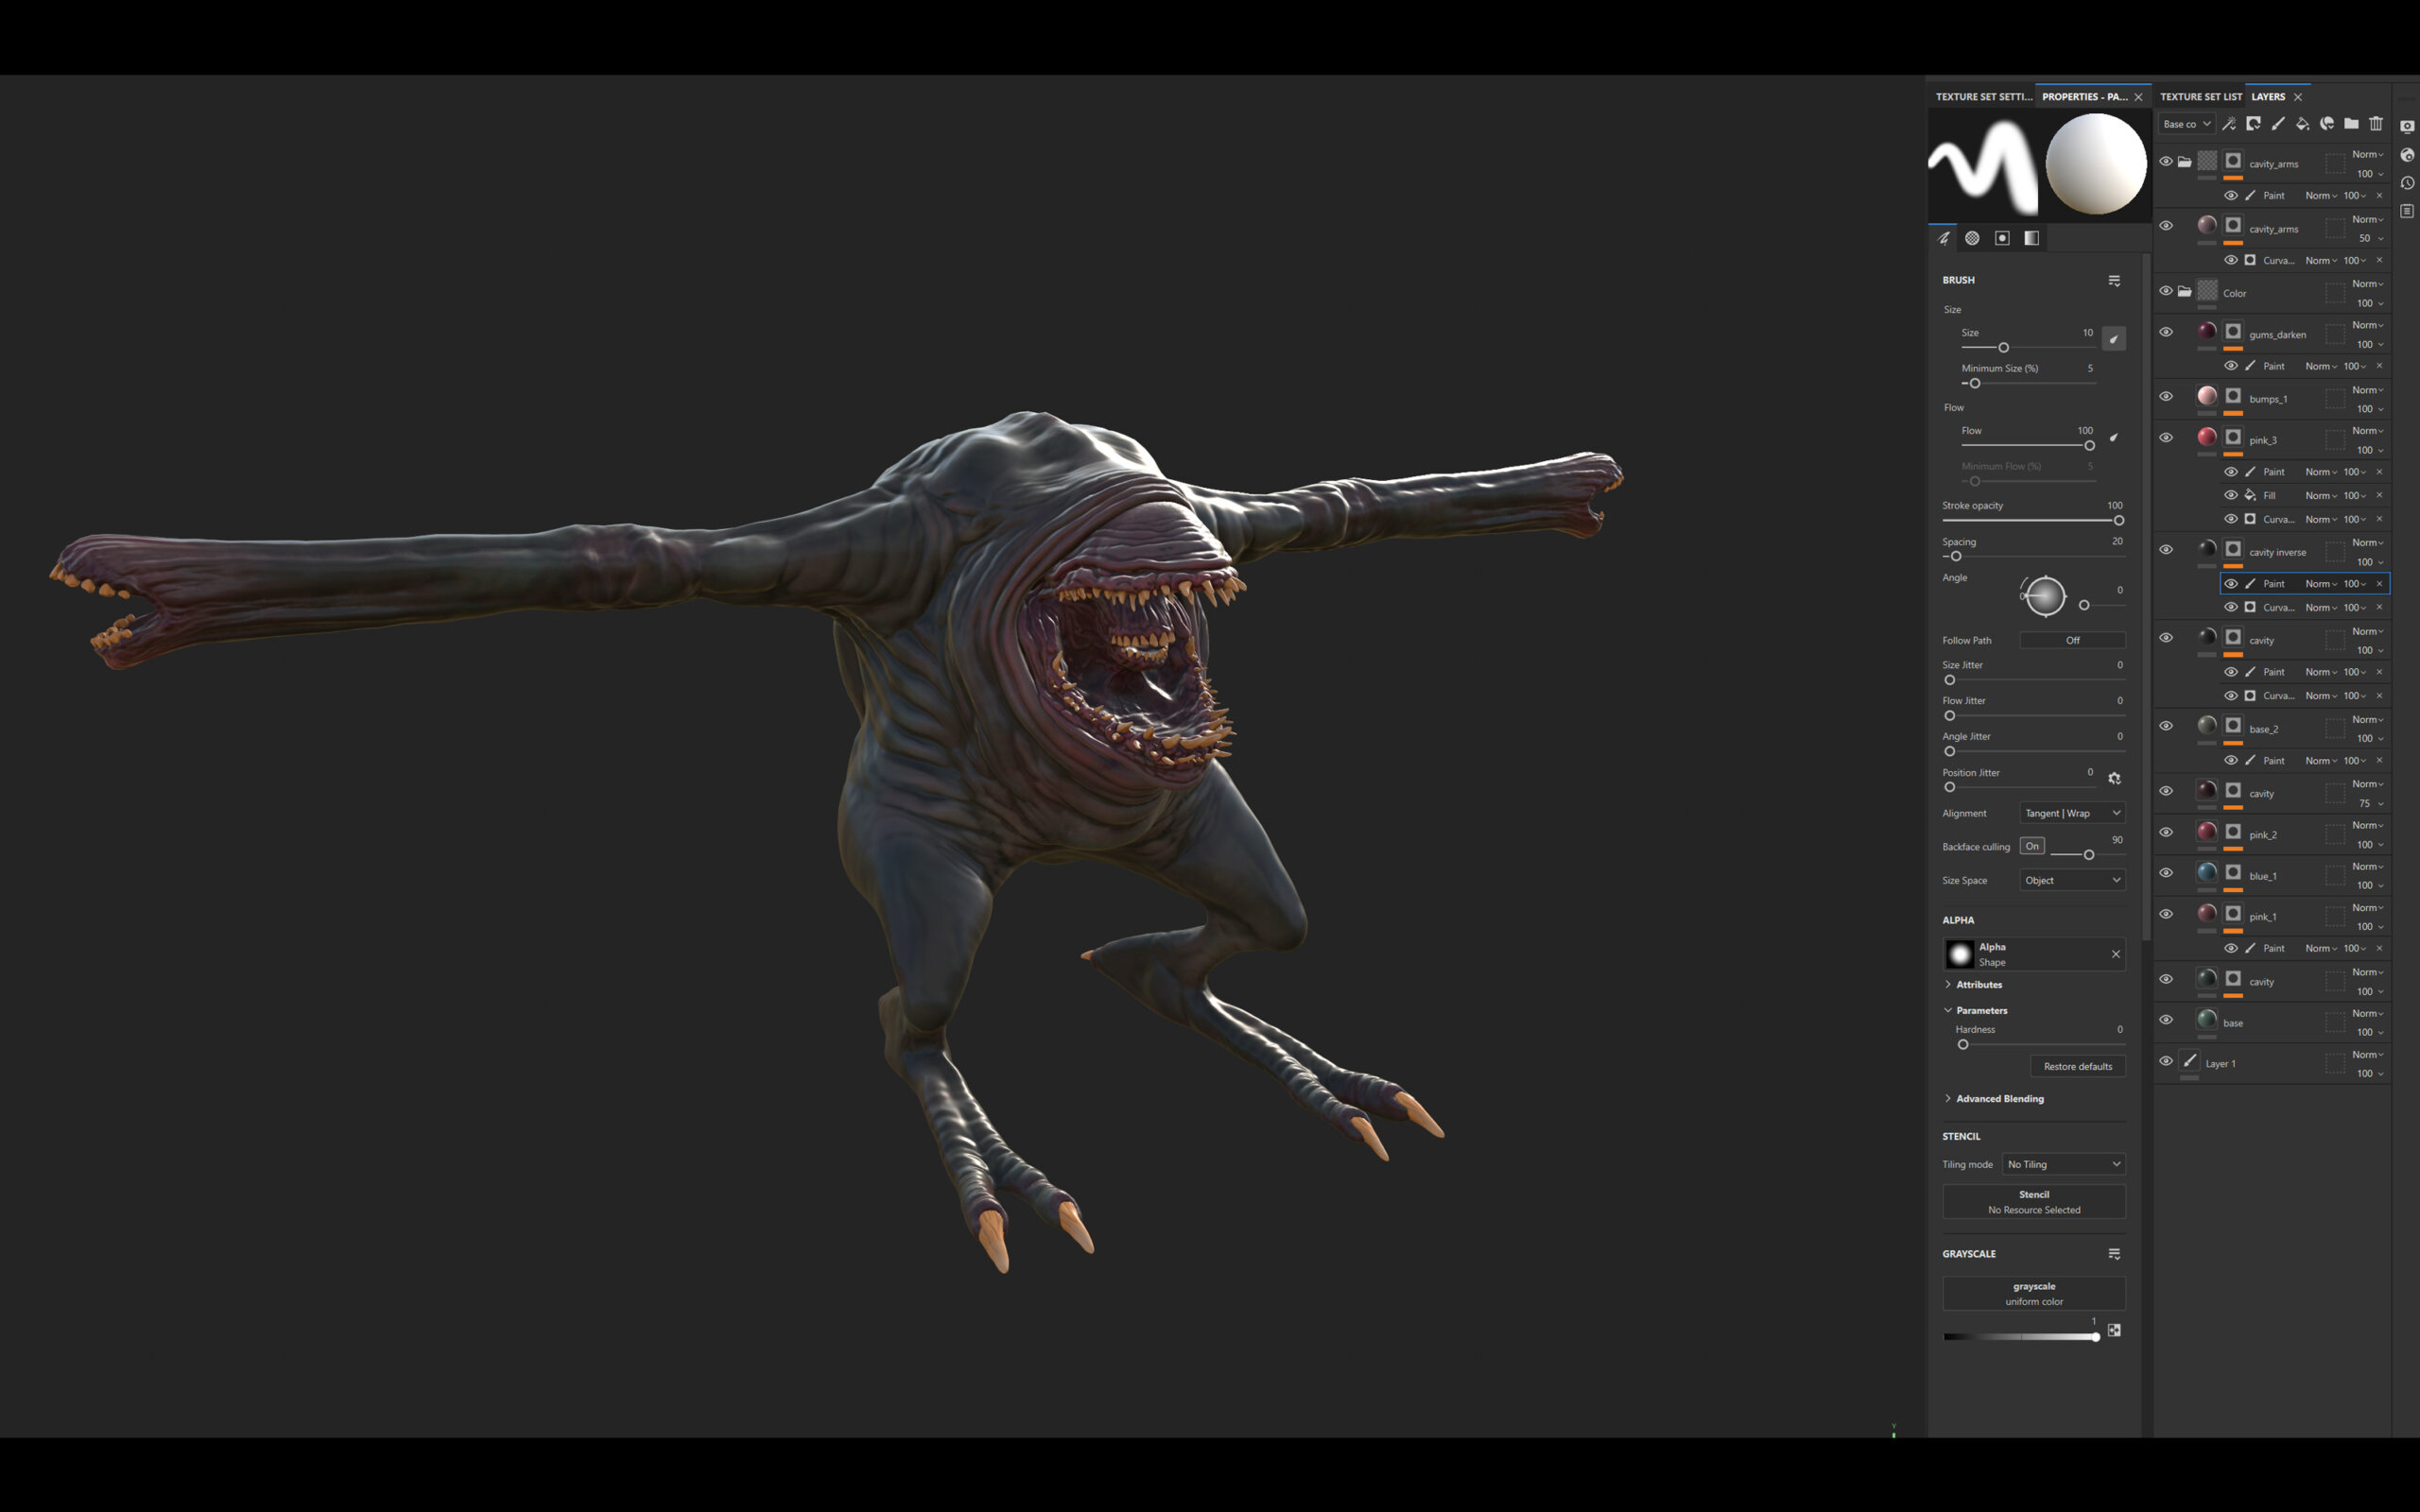Hide the blue_1 layer

pos(2166,873)
